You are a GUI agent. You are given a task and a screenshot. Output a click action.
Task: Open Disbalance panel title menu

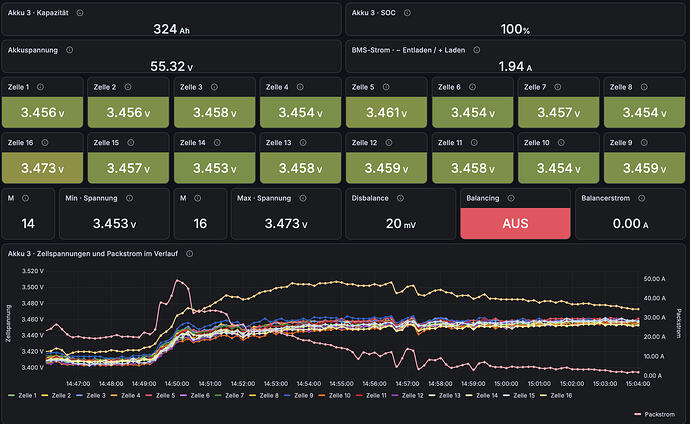(x=370, y=198)
